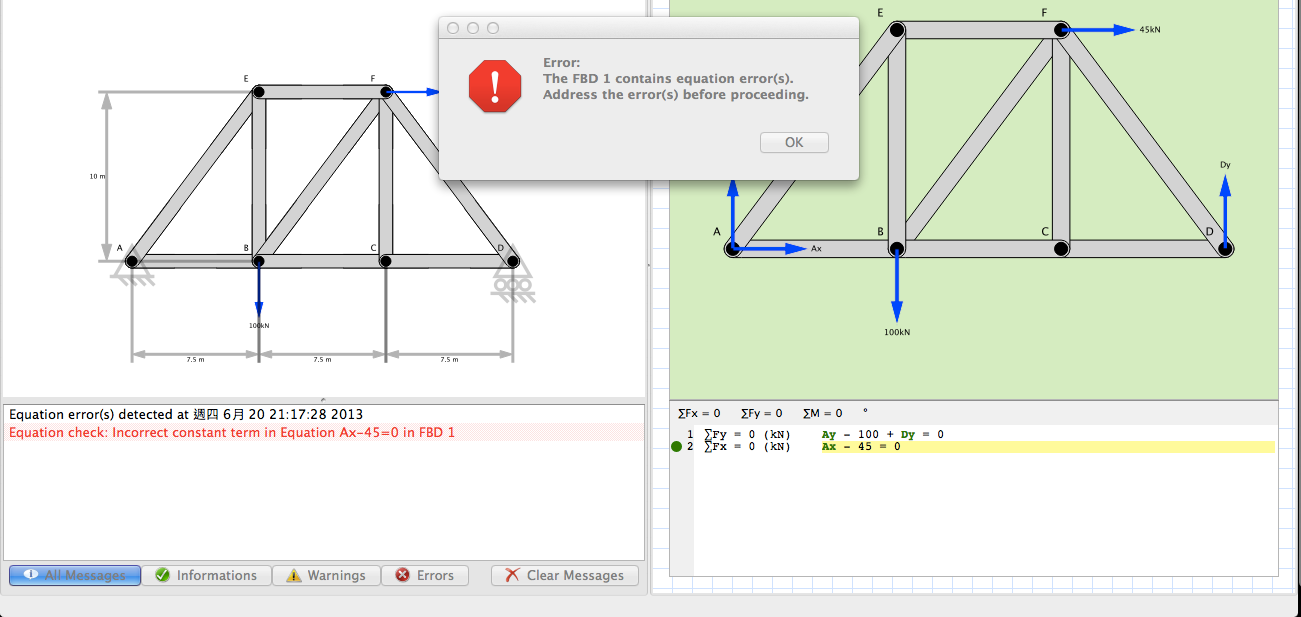Click the green checkmark Informations icon
Screen dimensions: 1301x617
(162, 575)
